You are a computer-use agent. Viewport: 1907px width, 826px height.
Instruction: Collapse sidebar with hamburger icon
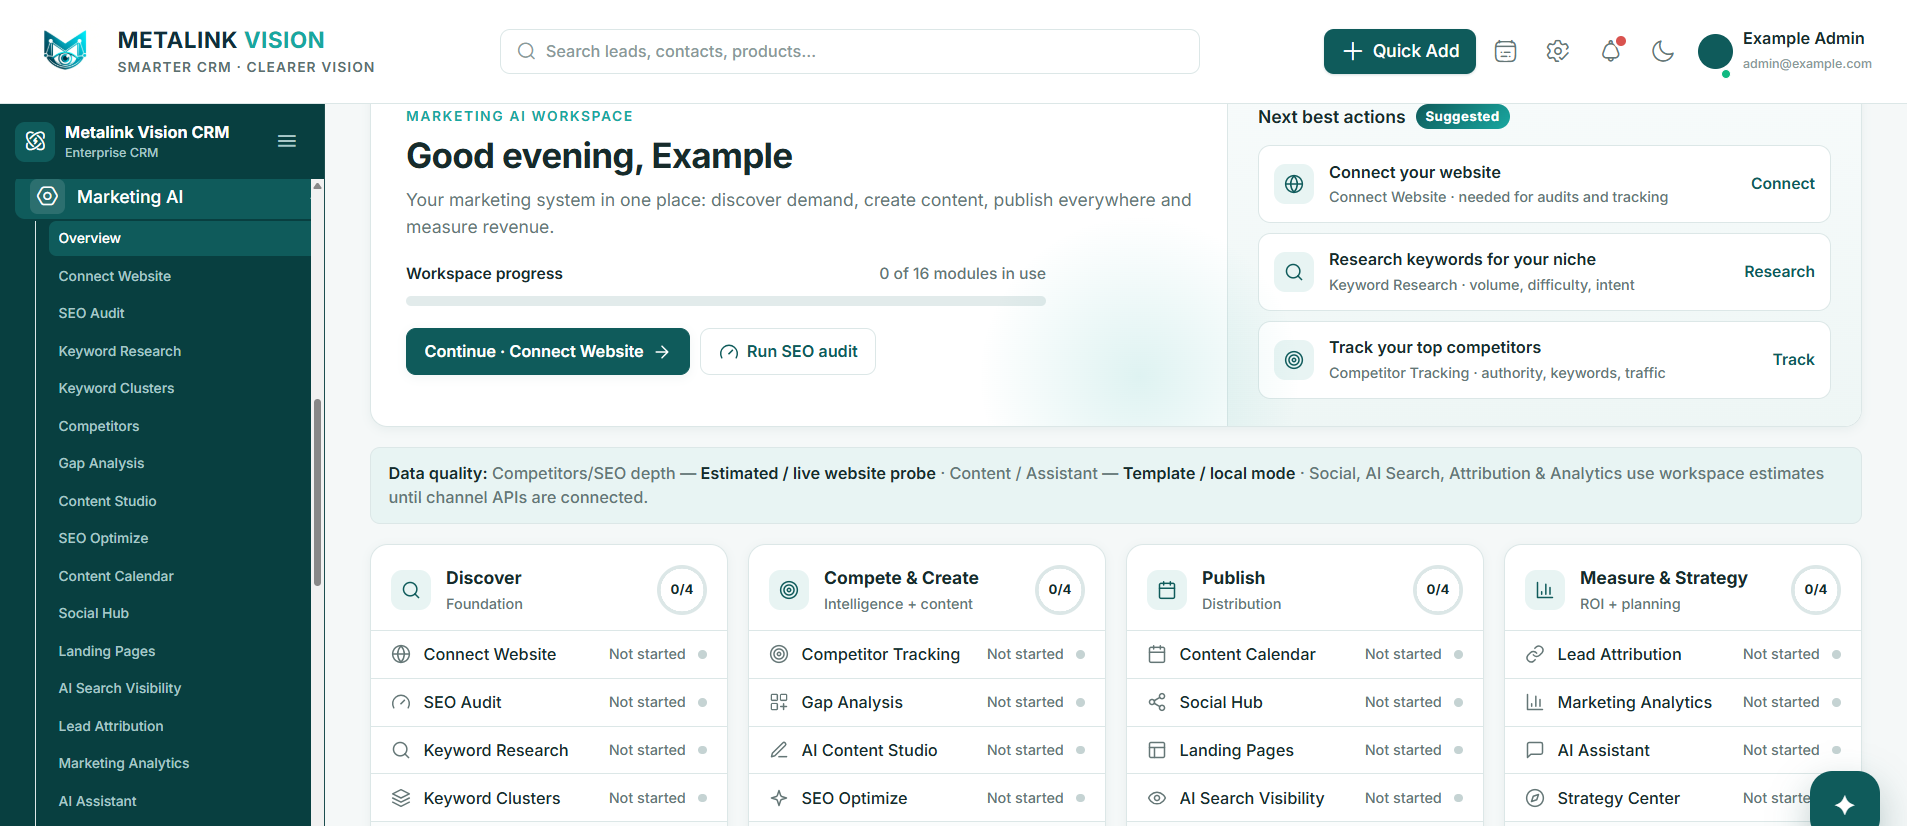point(287,141)
